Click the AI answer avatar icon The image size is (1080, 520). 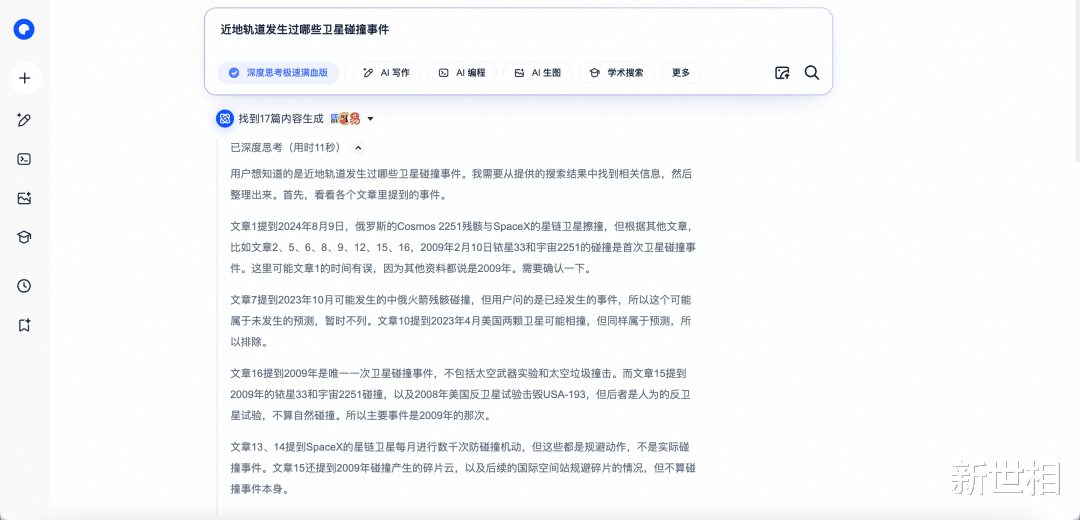[x=224, y=118]
